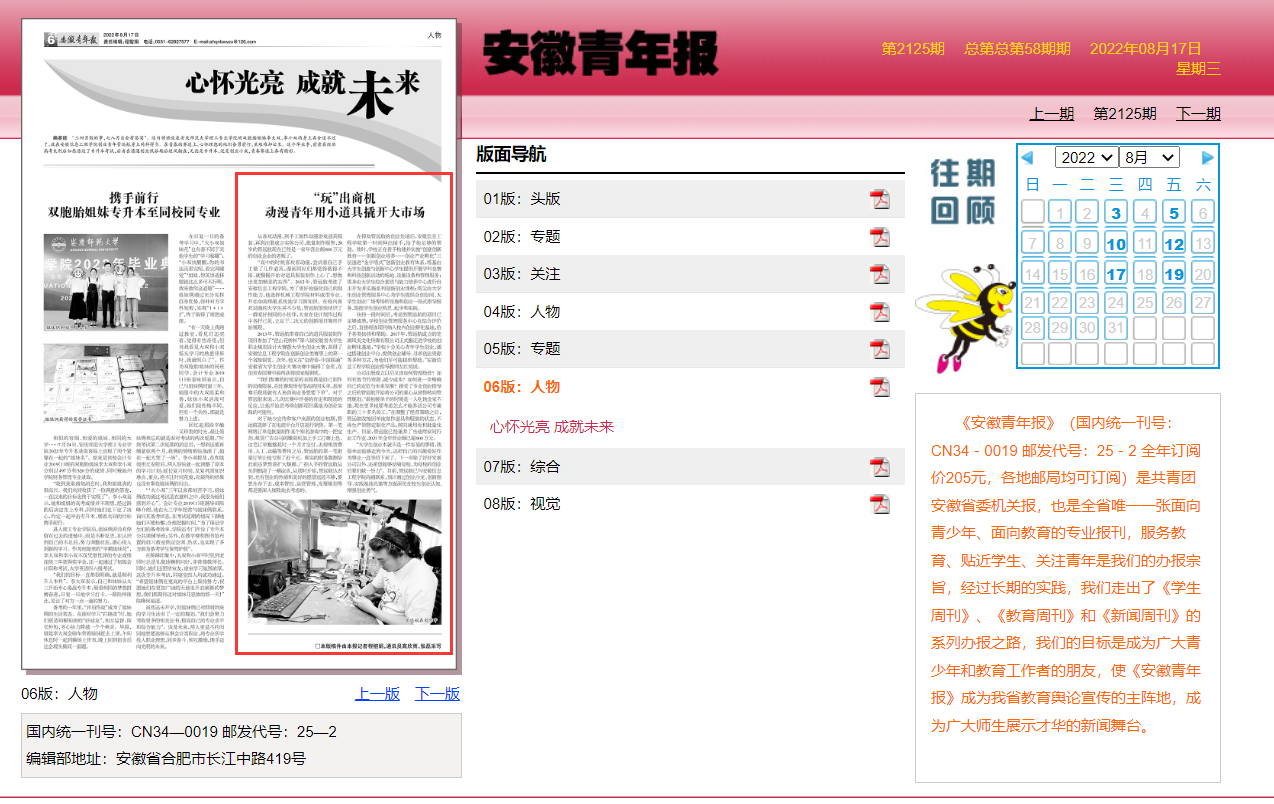This screenshot has height=804, width=1274.
Task: Open the 2022 year dropdown
Action: (x=1087, y=158)
